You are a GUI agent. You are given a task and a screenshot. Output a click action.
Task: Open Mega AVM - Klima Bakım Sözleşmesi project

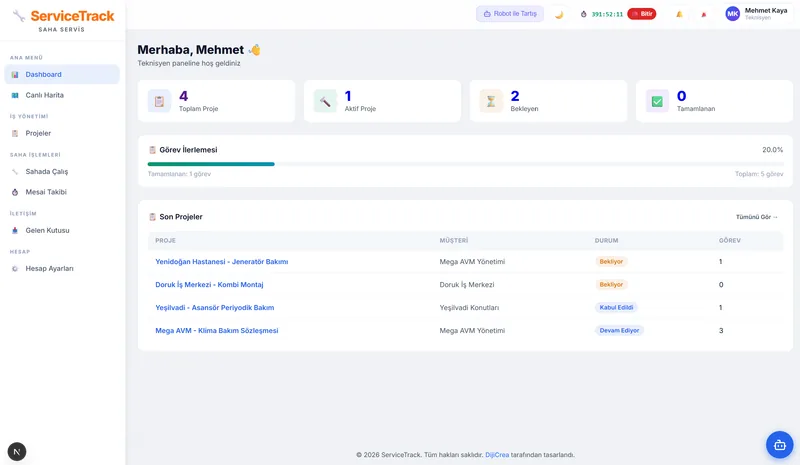click(217, 330)
